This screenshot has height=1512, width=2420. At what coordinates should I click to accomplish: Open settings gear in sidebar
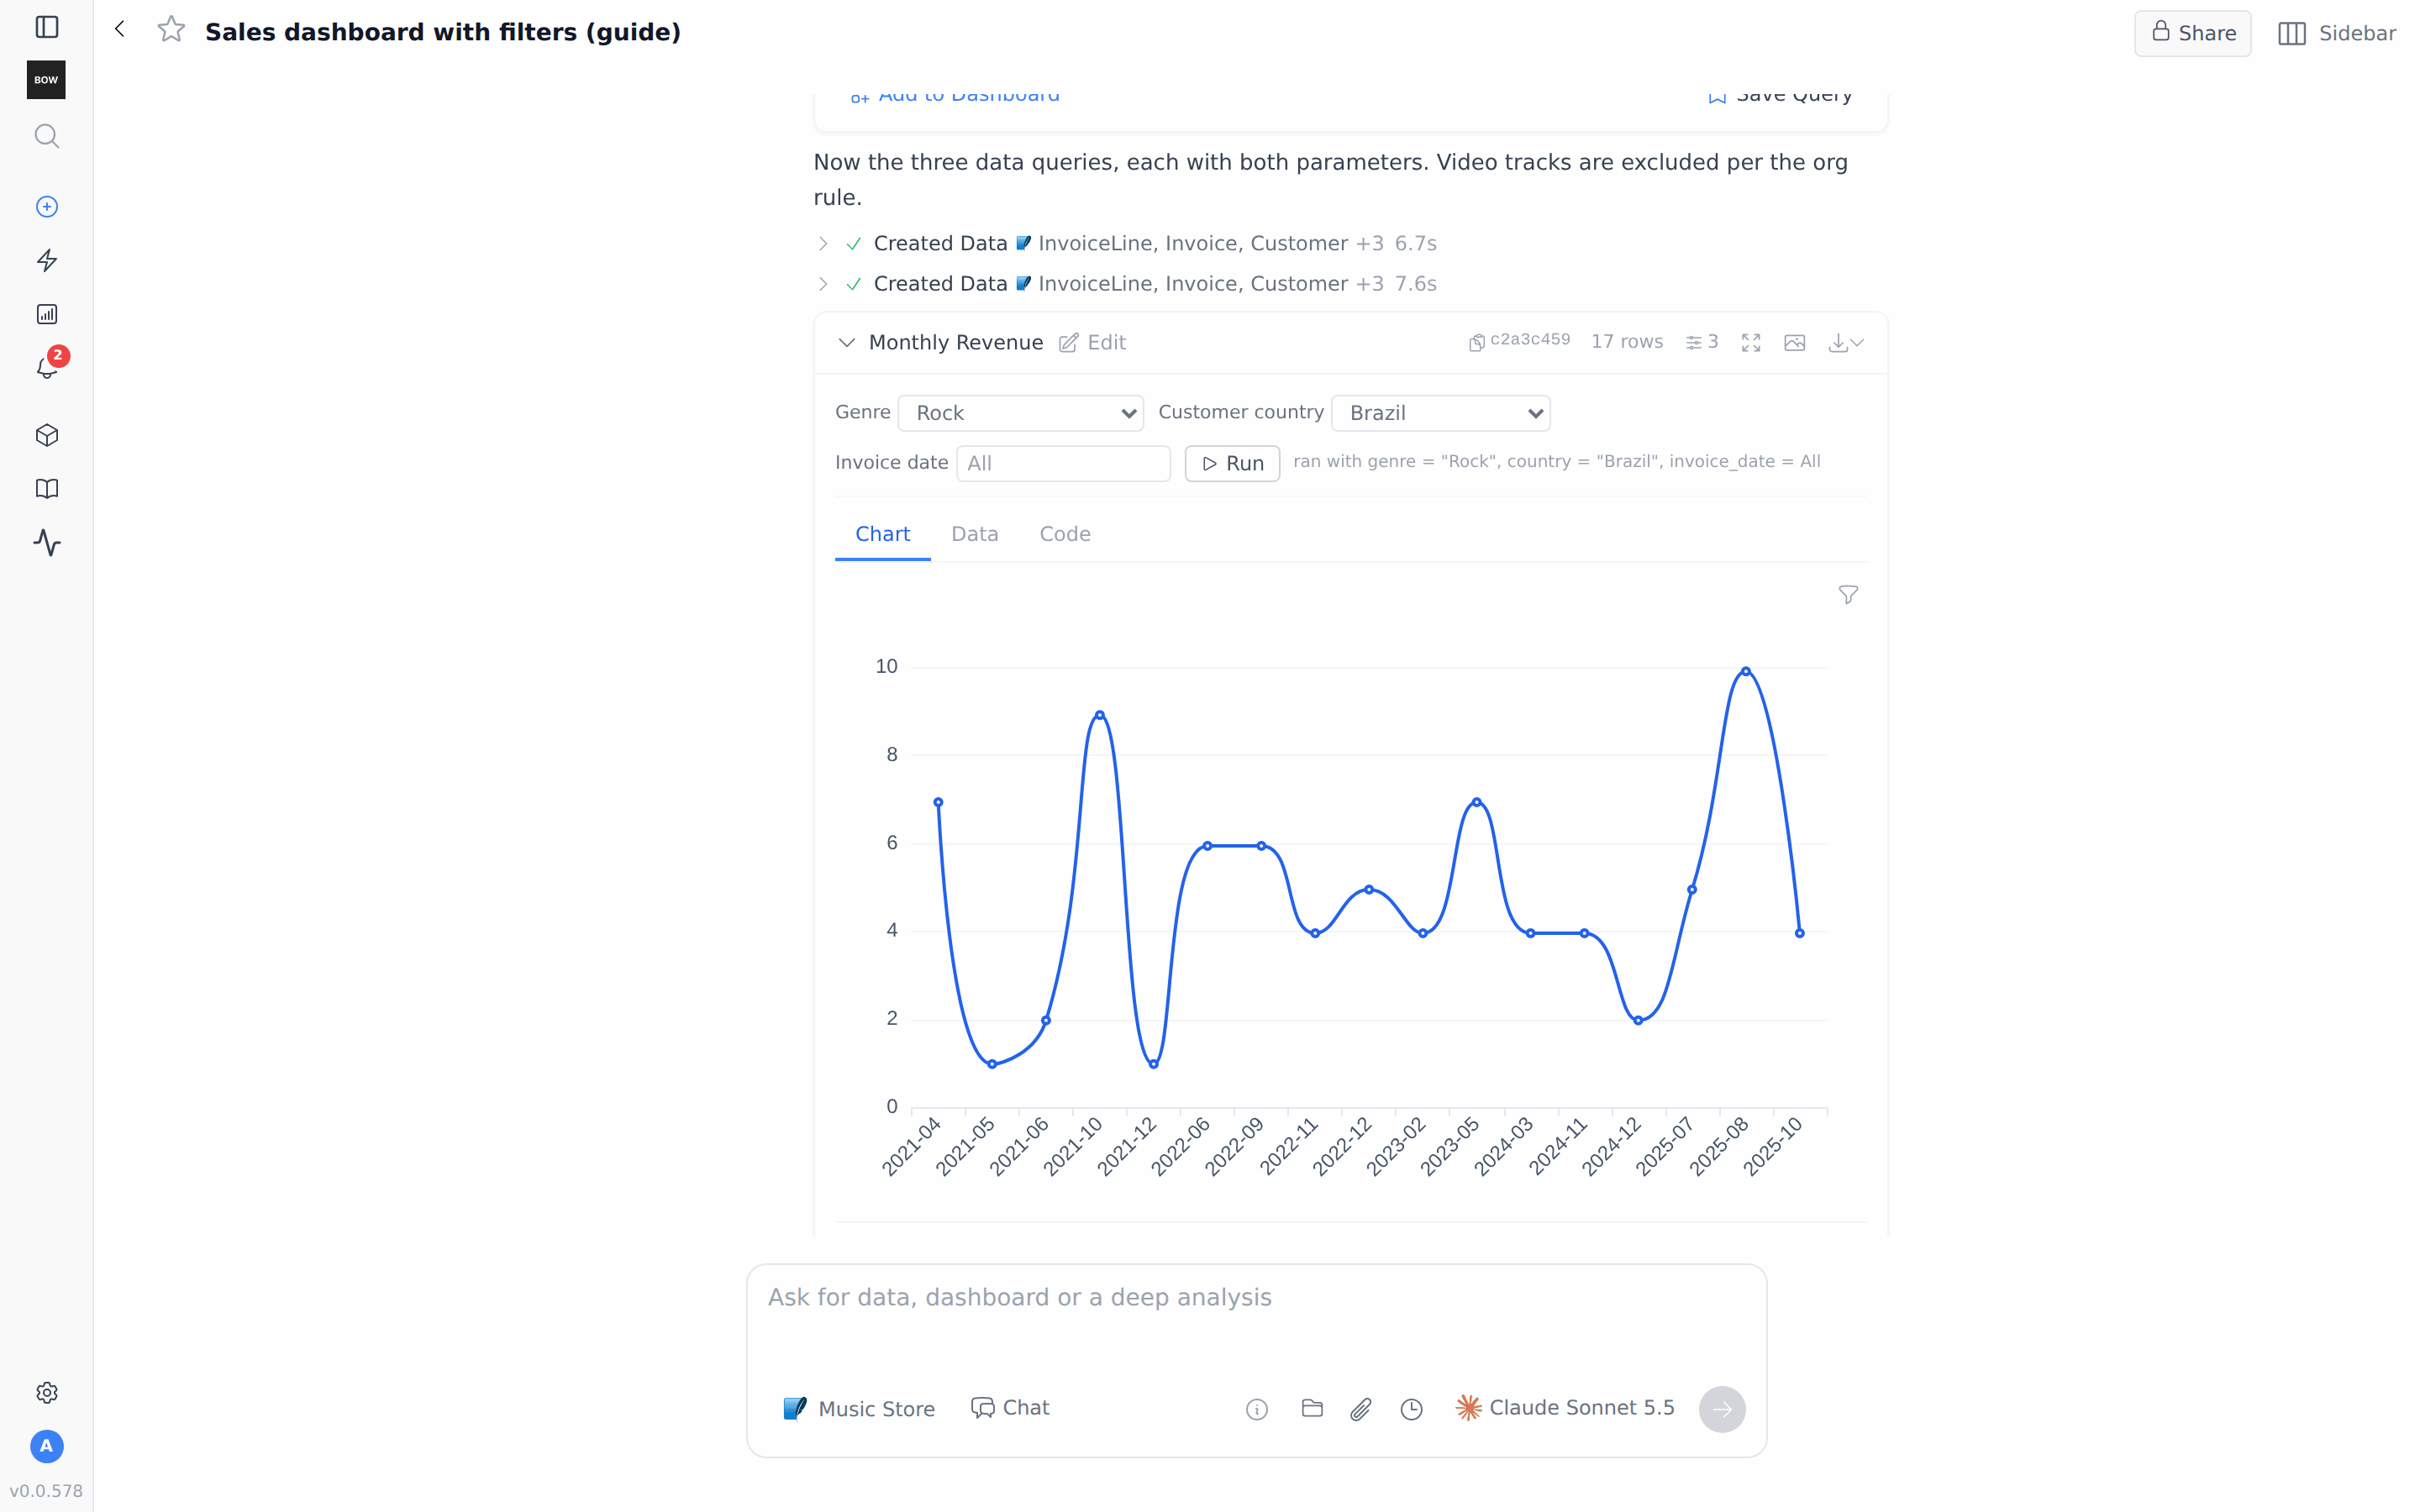pos(47,1393)
